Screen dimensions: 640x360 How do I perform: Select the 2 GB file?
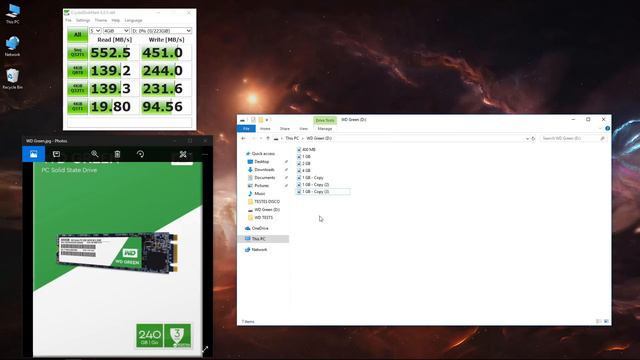pos(304,163)
